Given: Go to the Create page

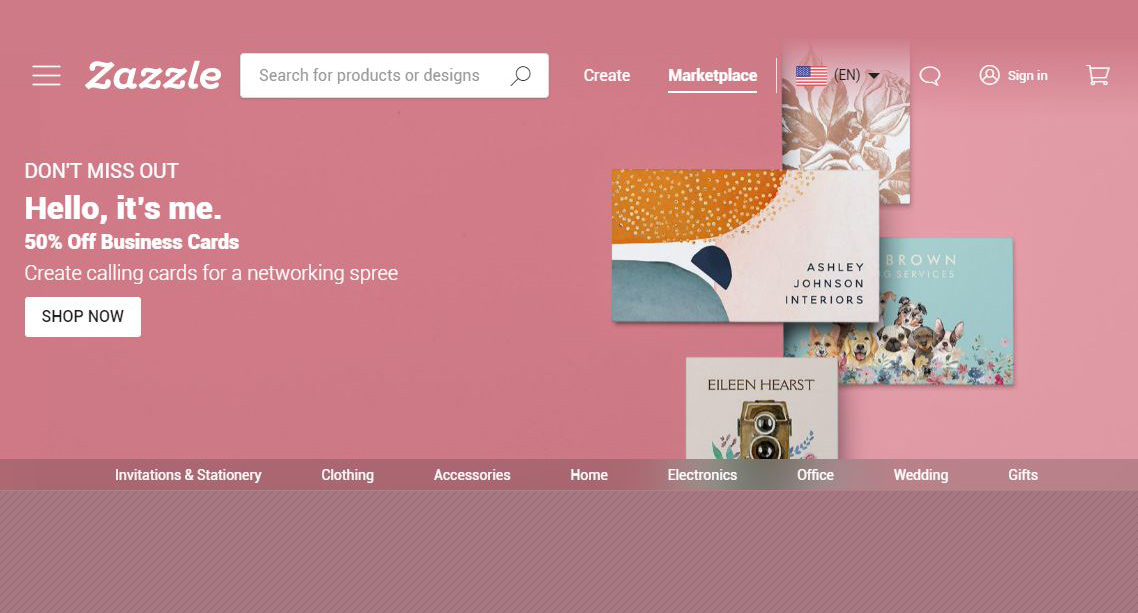Looking at the screenshot, I should 607,75.
